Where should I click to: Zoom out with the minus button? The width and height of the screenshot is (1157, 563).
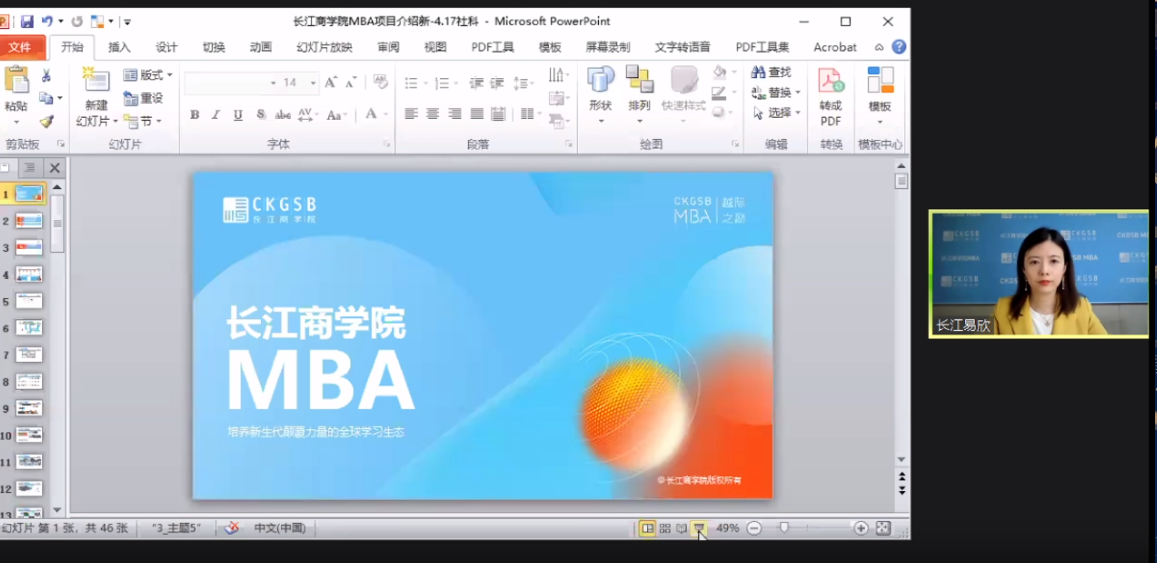[753, 528]
